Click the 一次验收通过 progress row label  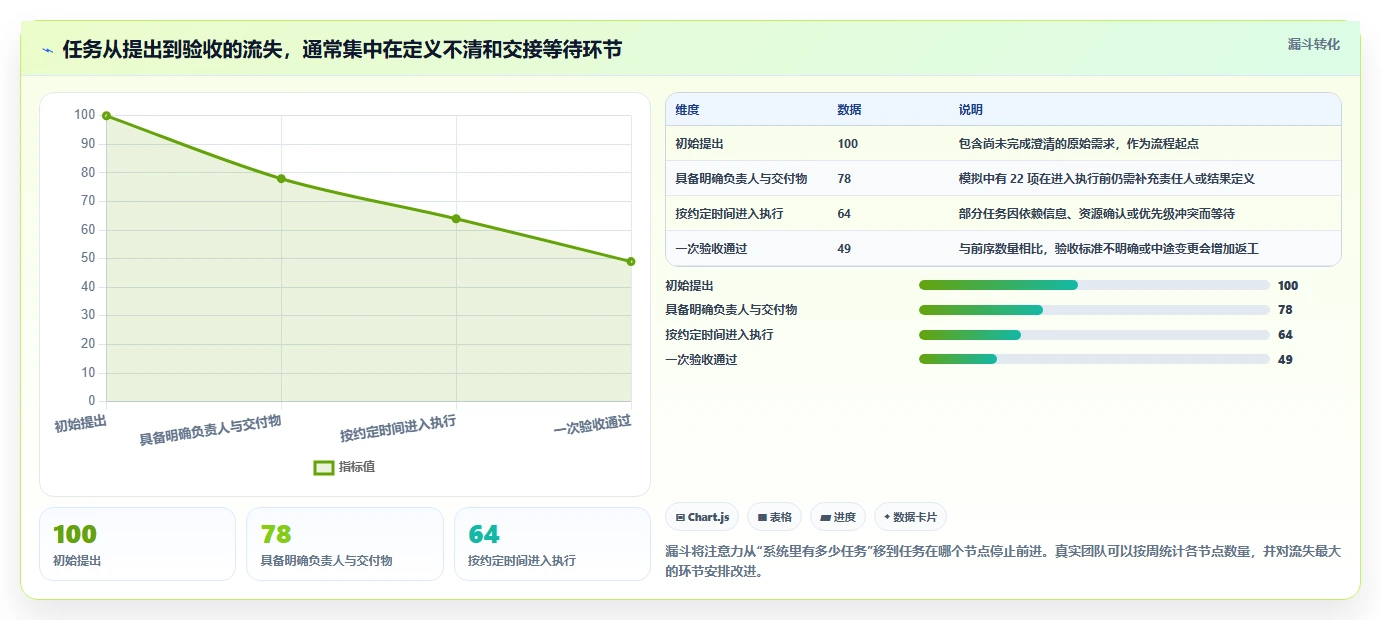(x=701, y=359)
